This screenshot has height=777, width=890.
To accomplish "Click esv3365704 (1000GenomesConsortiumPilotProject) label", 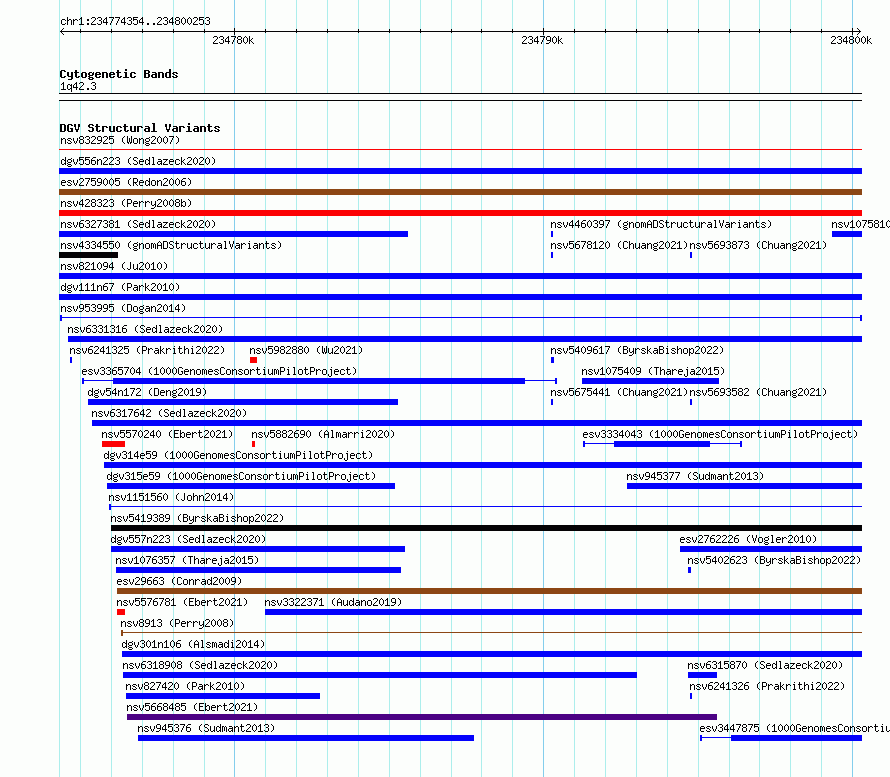I will click(219, 371).
